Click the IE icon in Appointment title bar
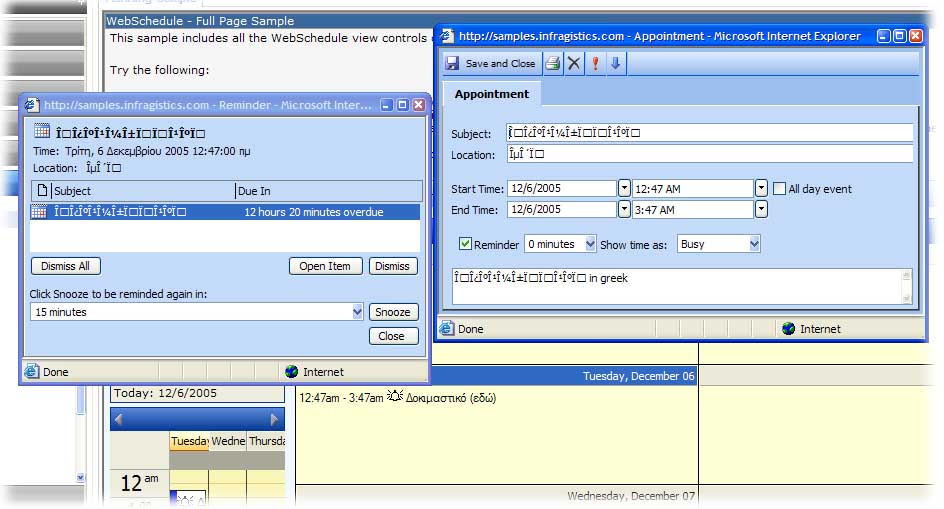Screen dimensions: 944x509 tap(446, 36)
